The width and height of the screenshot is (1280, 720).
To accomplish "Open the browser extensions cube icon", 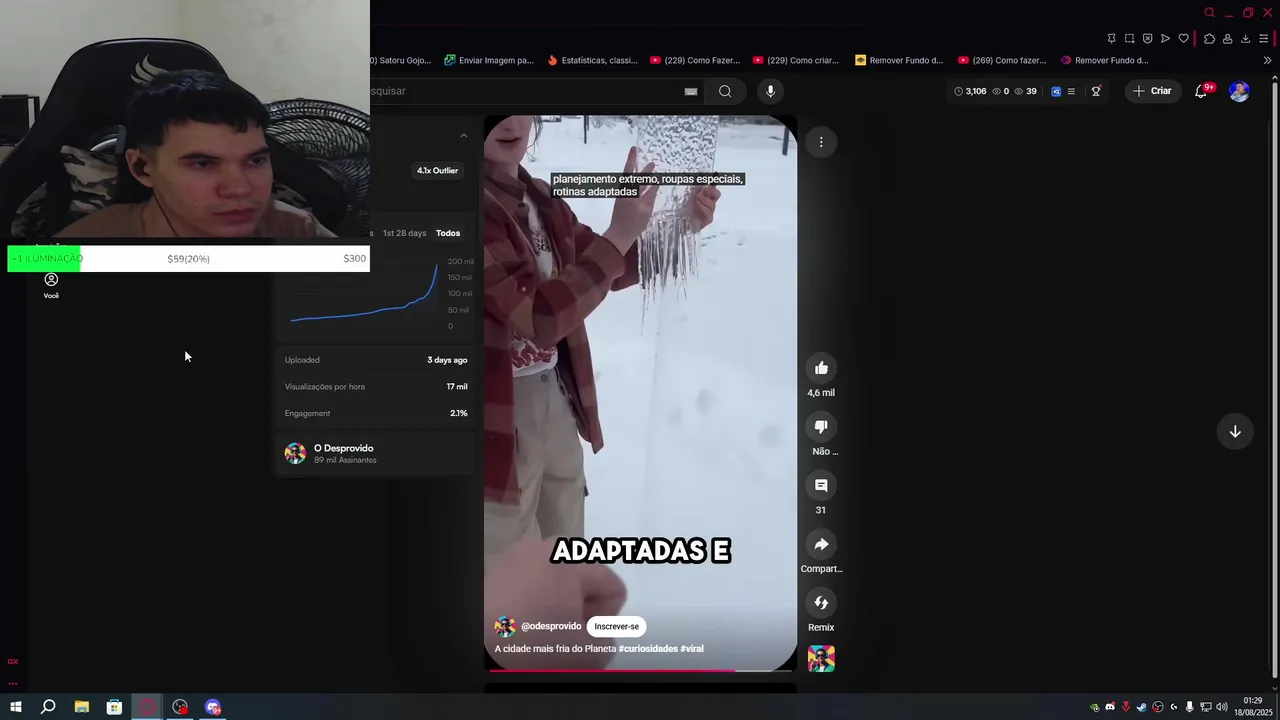I will point(1209,38).
